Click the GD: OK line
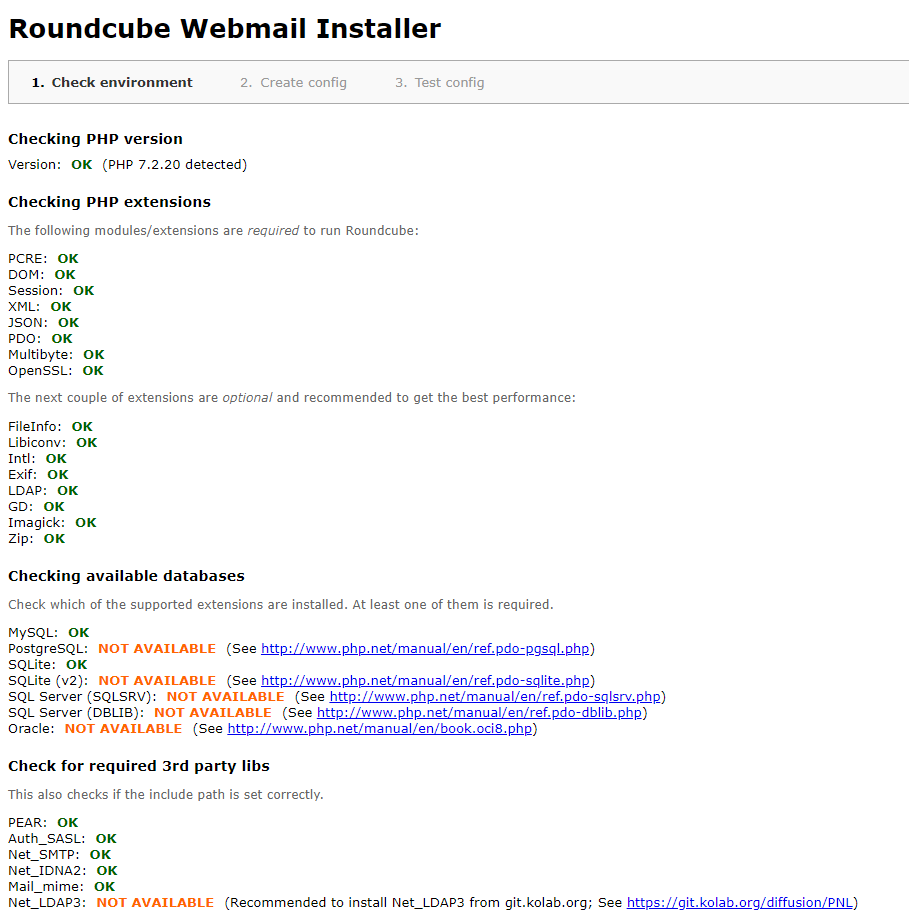This screenshot has width=909, height=922. click(x=36, y=506)
